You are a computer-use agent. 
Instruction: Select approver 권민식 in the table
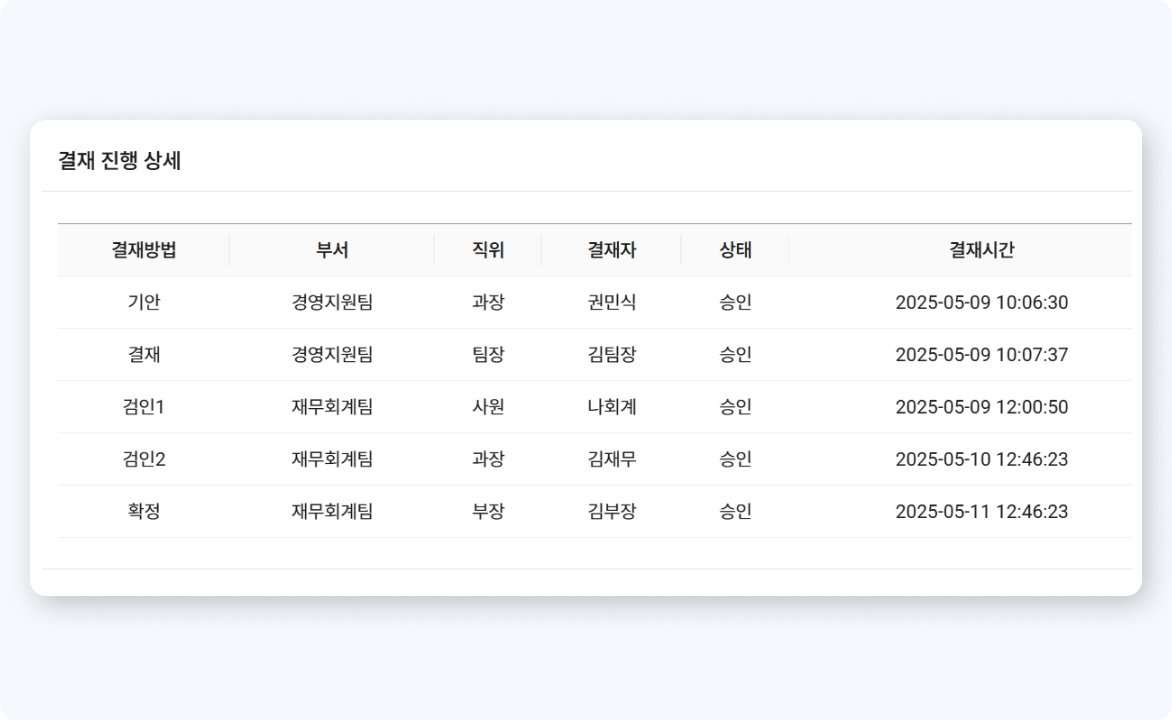[611, 302]
